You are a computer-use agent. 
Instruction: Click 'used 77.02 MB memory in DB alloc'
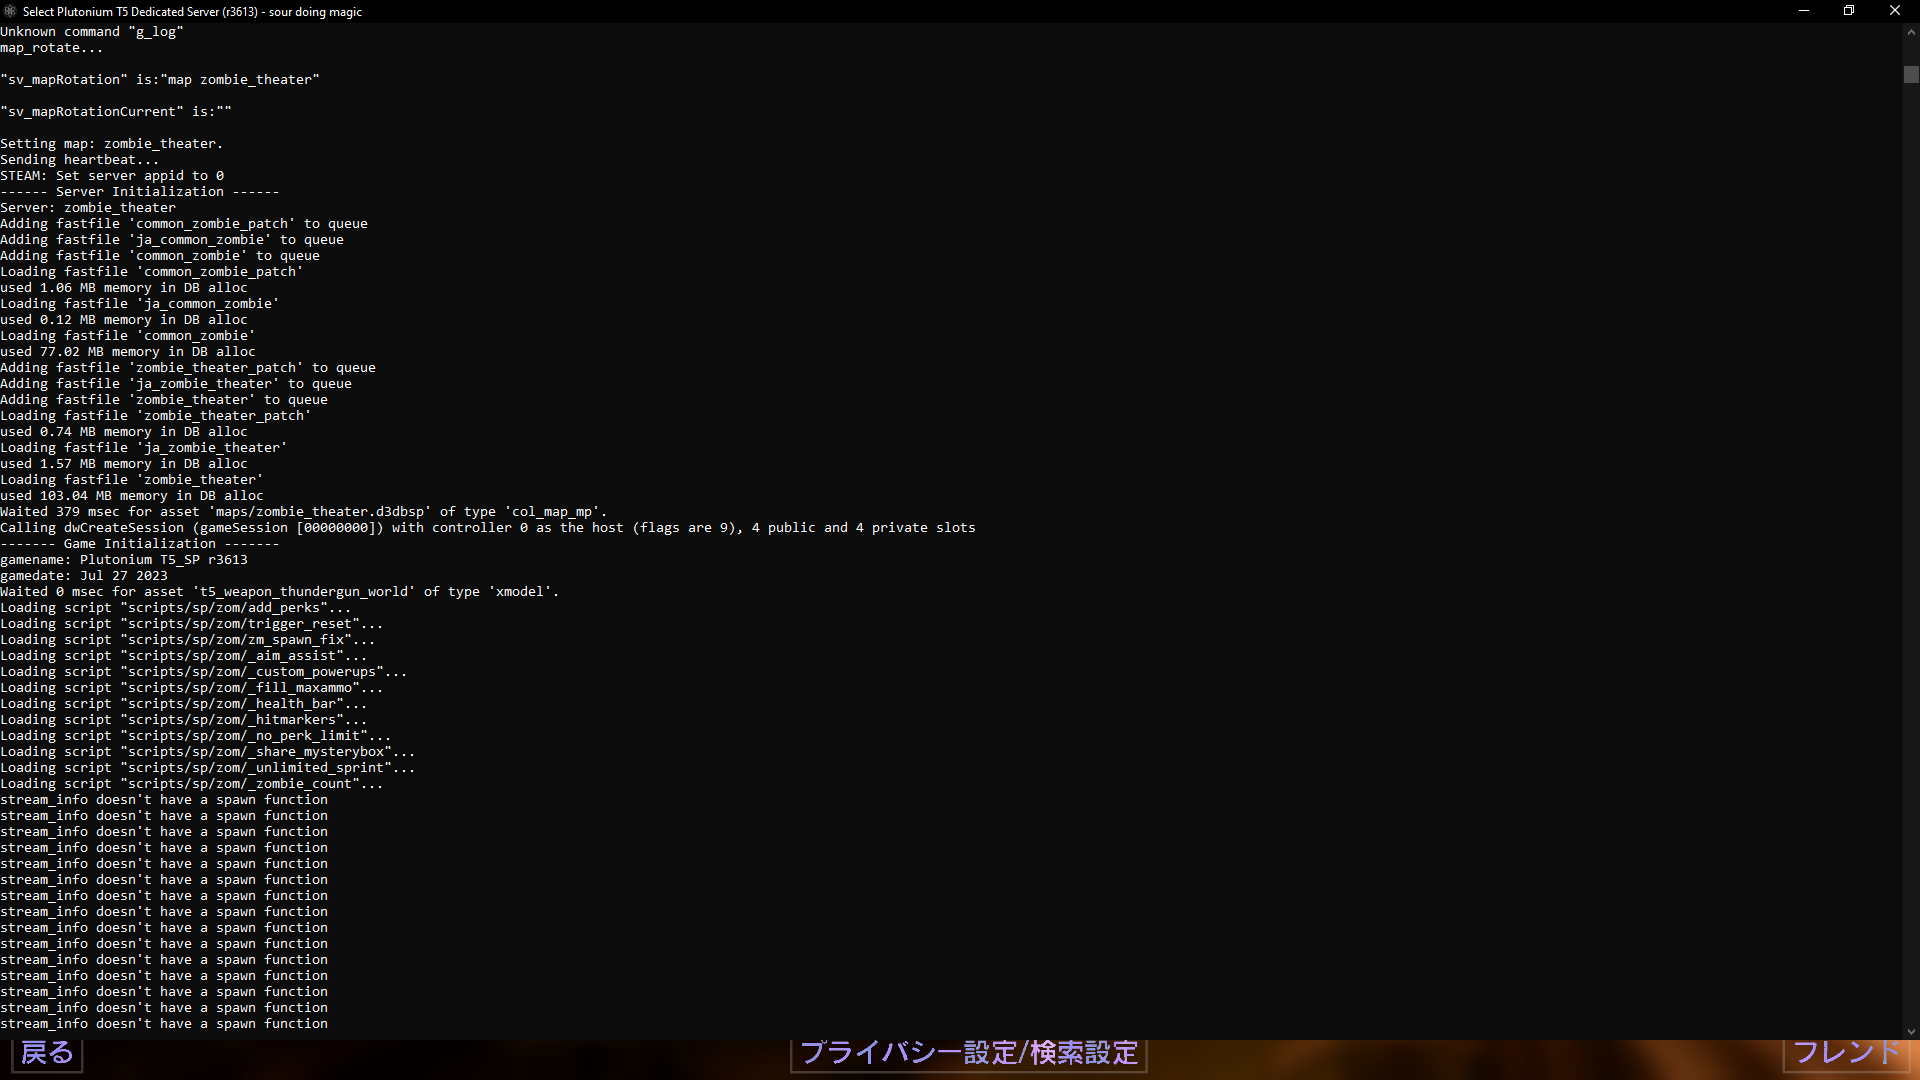pyautogui.click(x=128, y=352)
